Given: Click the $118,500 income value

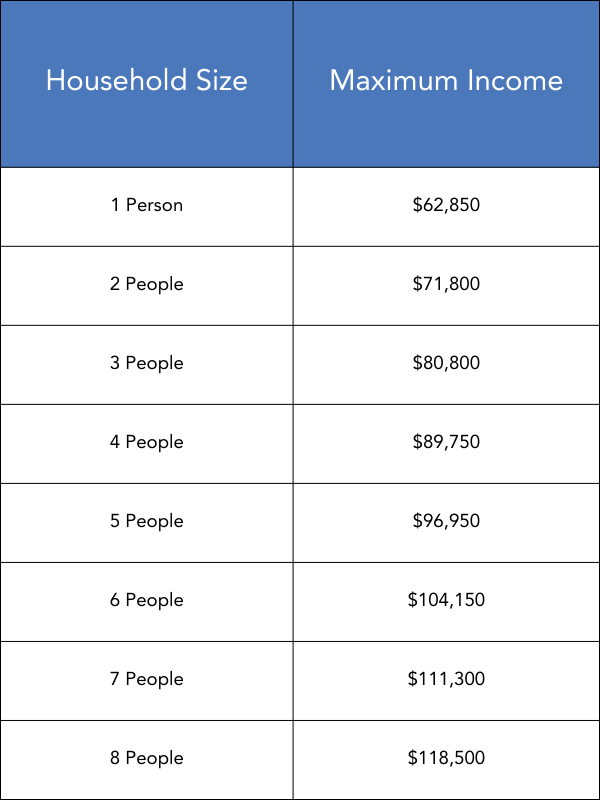Looking at the screenshot, I should coord(446,758).
